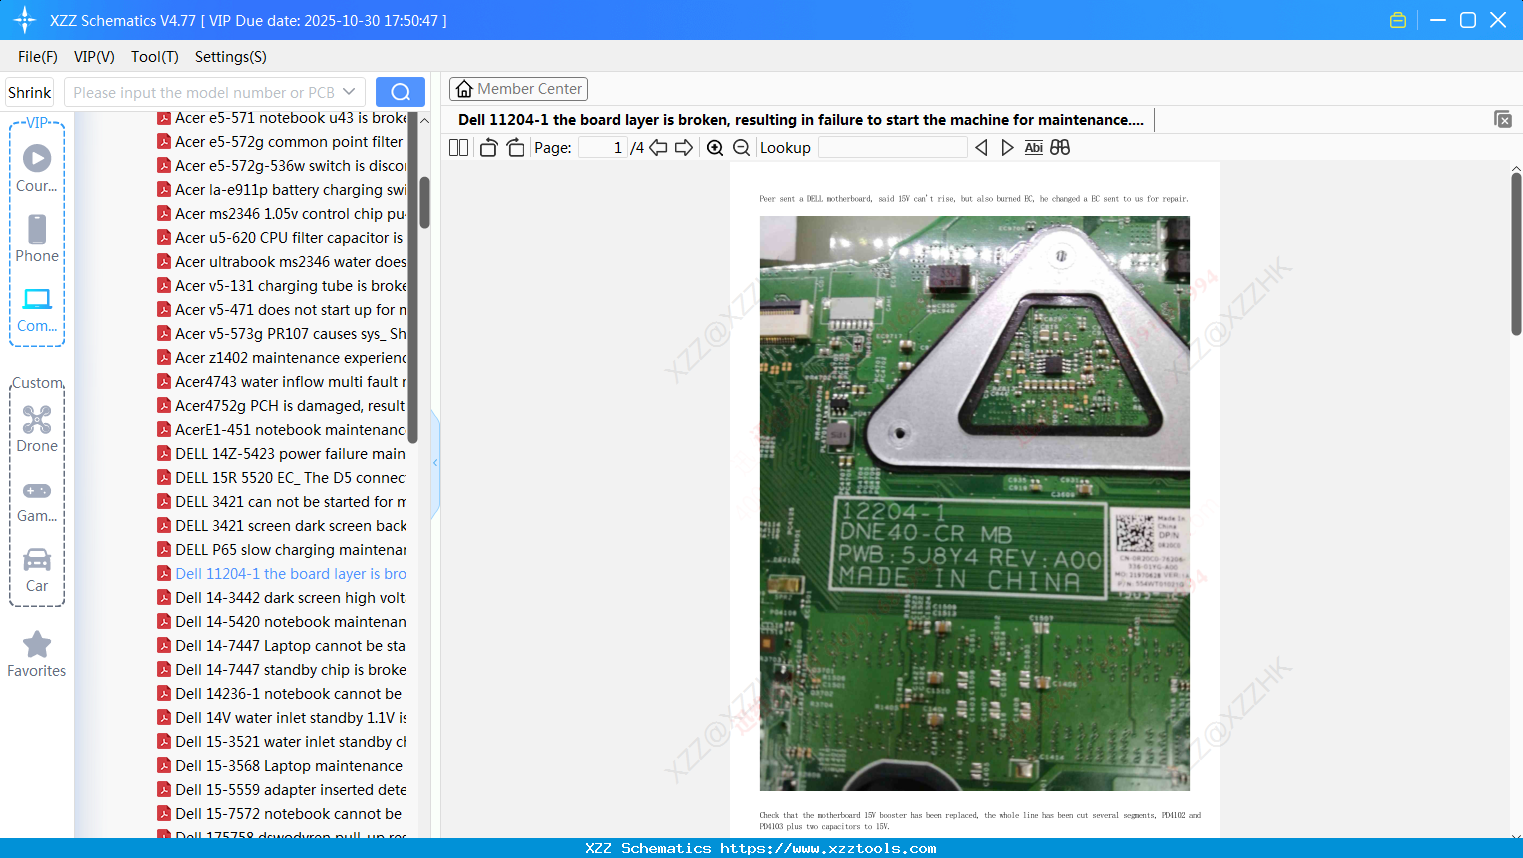
Task: Rotate the page counterclockwise
Action: [x=488, y=148]
